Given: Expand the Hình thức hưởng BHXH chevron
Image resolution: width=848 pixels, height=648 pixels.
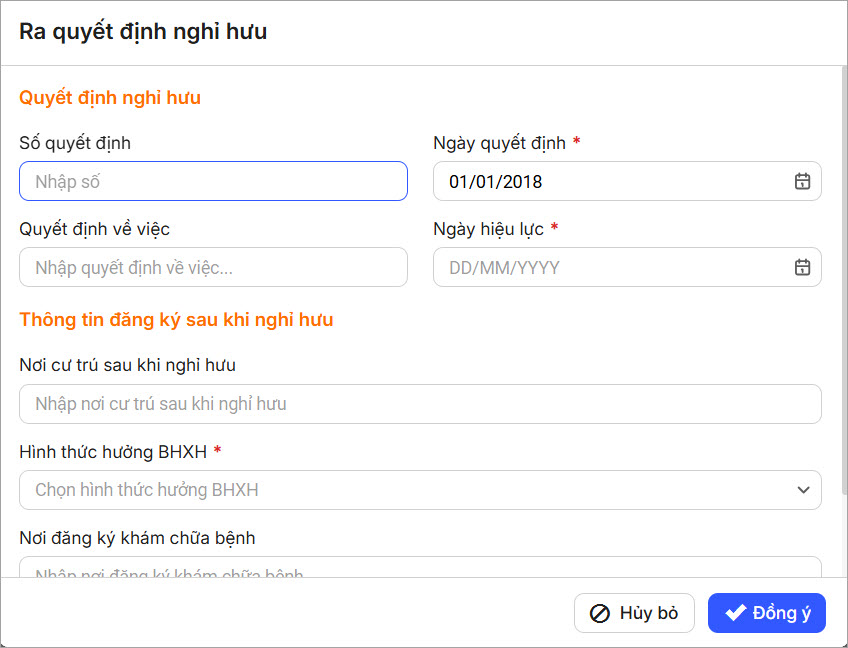Looking at the screenshot, I should click(802, 490).
